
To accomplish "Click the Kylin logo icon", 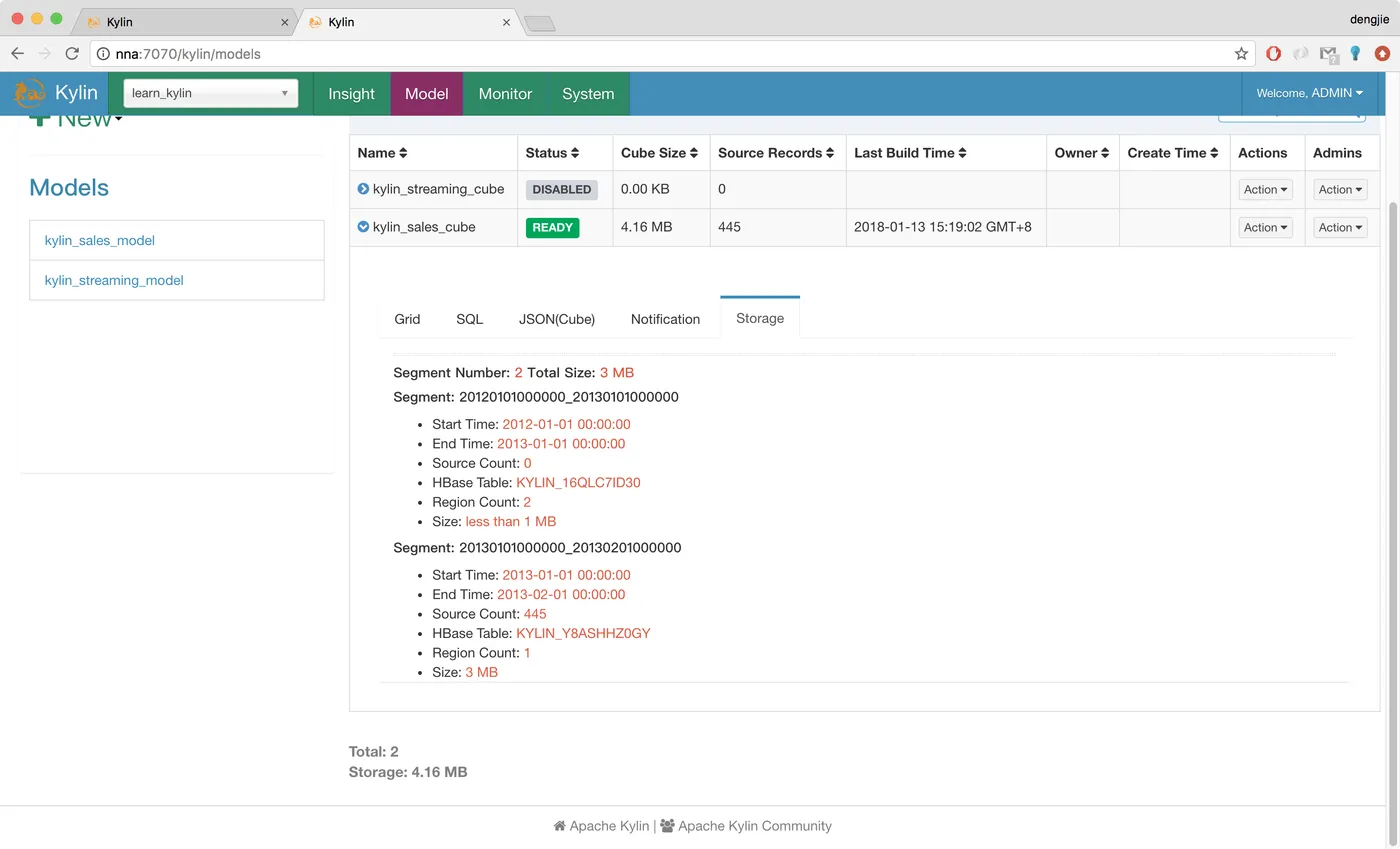I will [29, 93].
